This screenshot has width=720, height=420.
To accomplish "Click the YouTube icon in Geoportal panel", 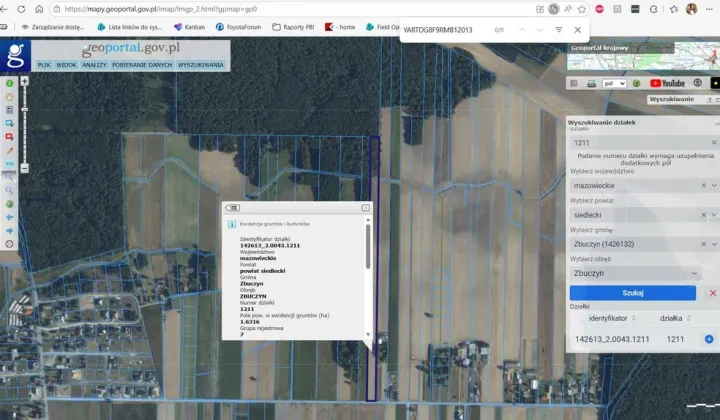I will [x=667, y=83].
